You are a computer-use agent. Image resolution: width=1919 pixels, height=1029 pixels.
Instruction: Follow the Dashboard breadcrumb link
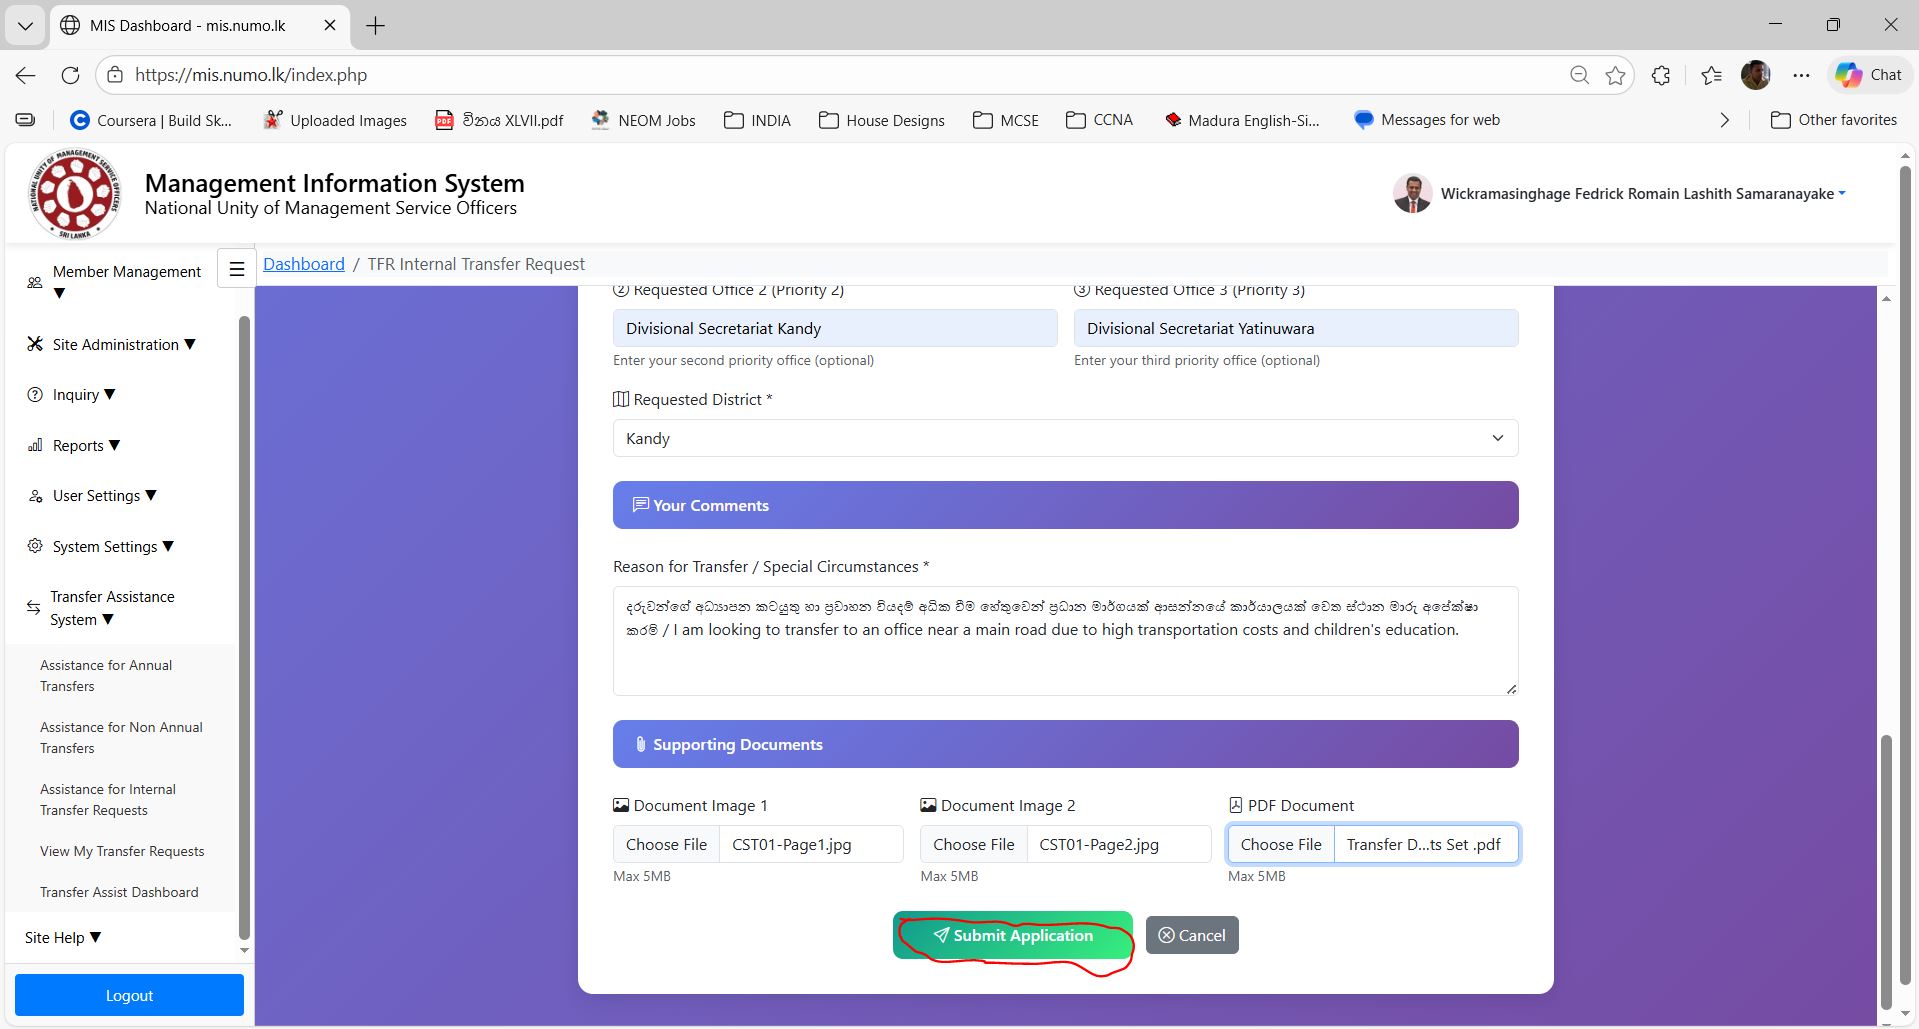pos(303,264)
